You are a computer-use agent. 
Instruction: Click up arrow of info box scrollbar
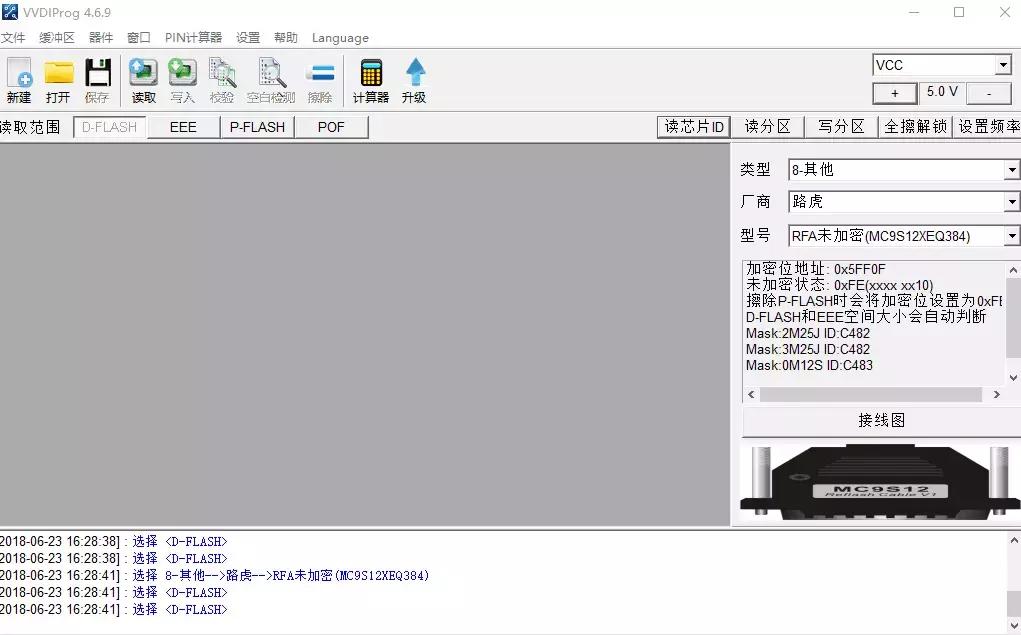tap(1013, 270)
